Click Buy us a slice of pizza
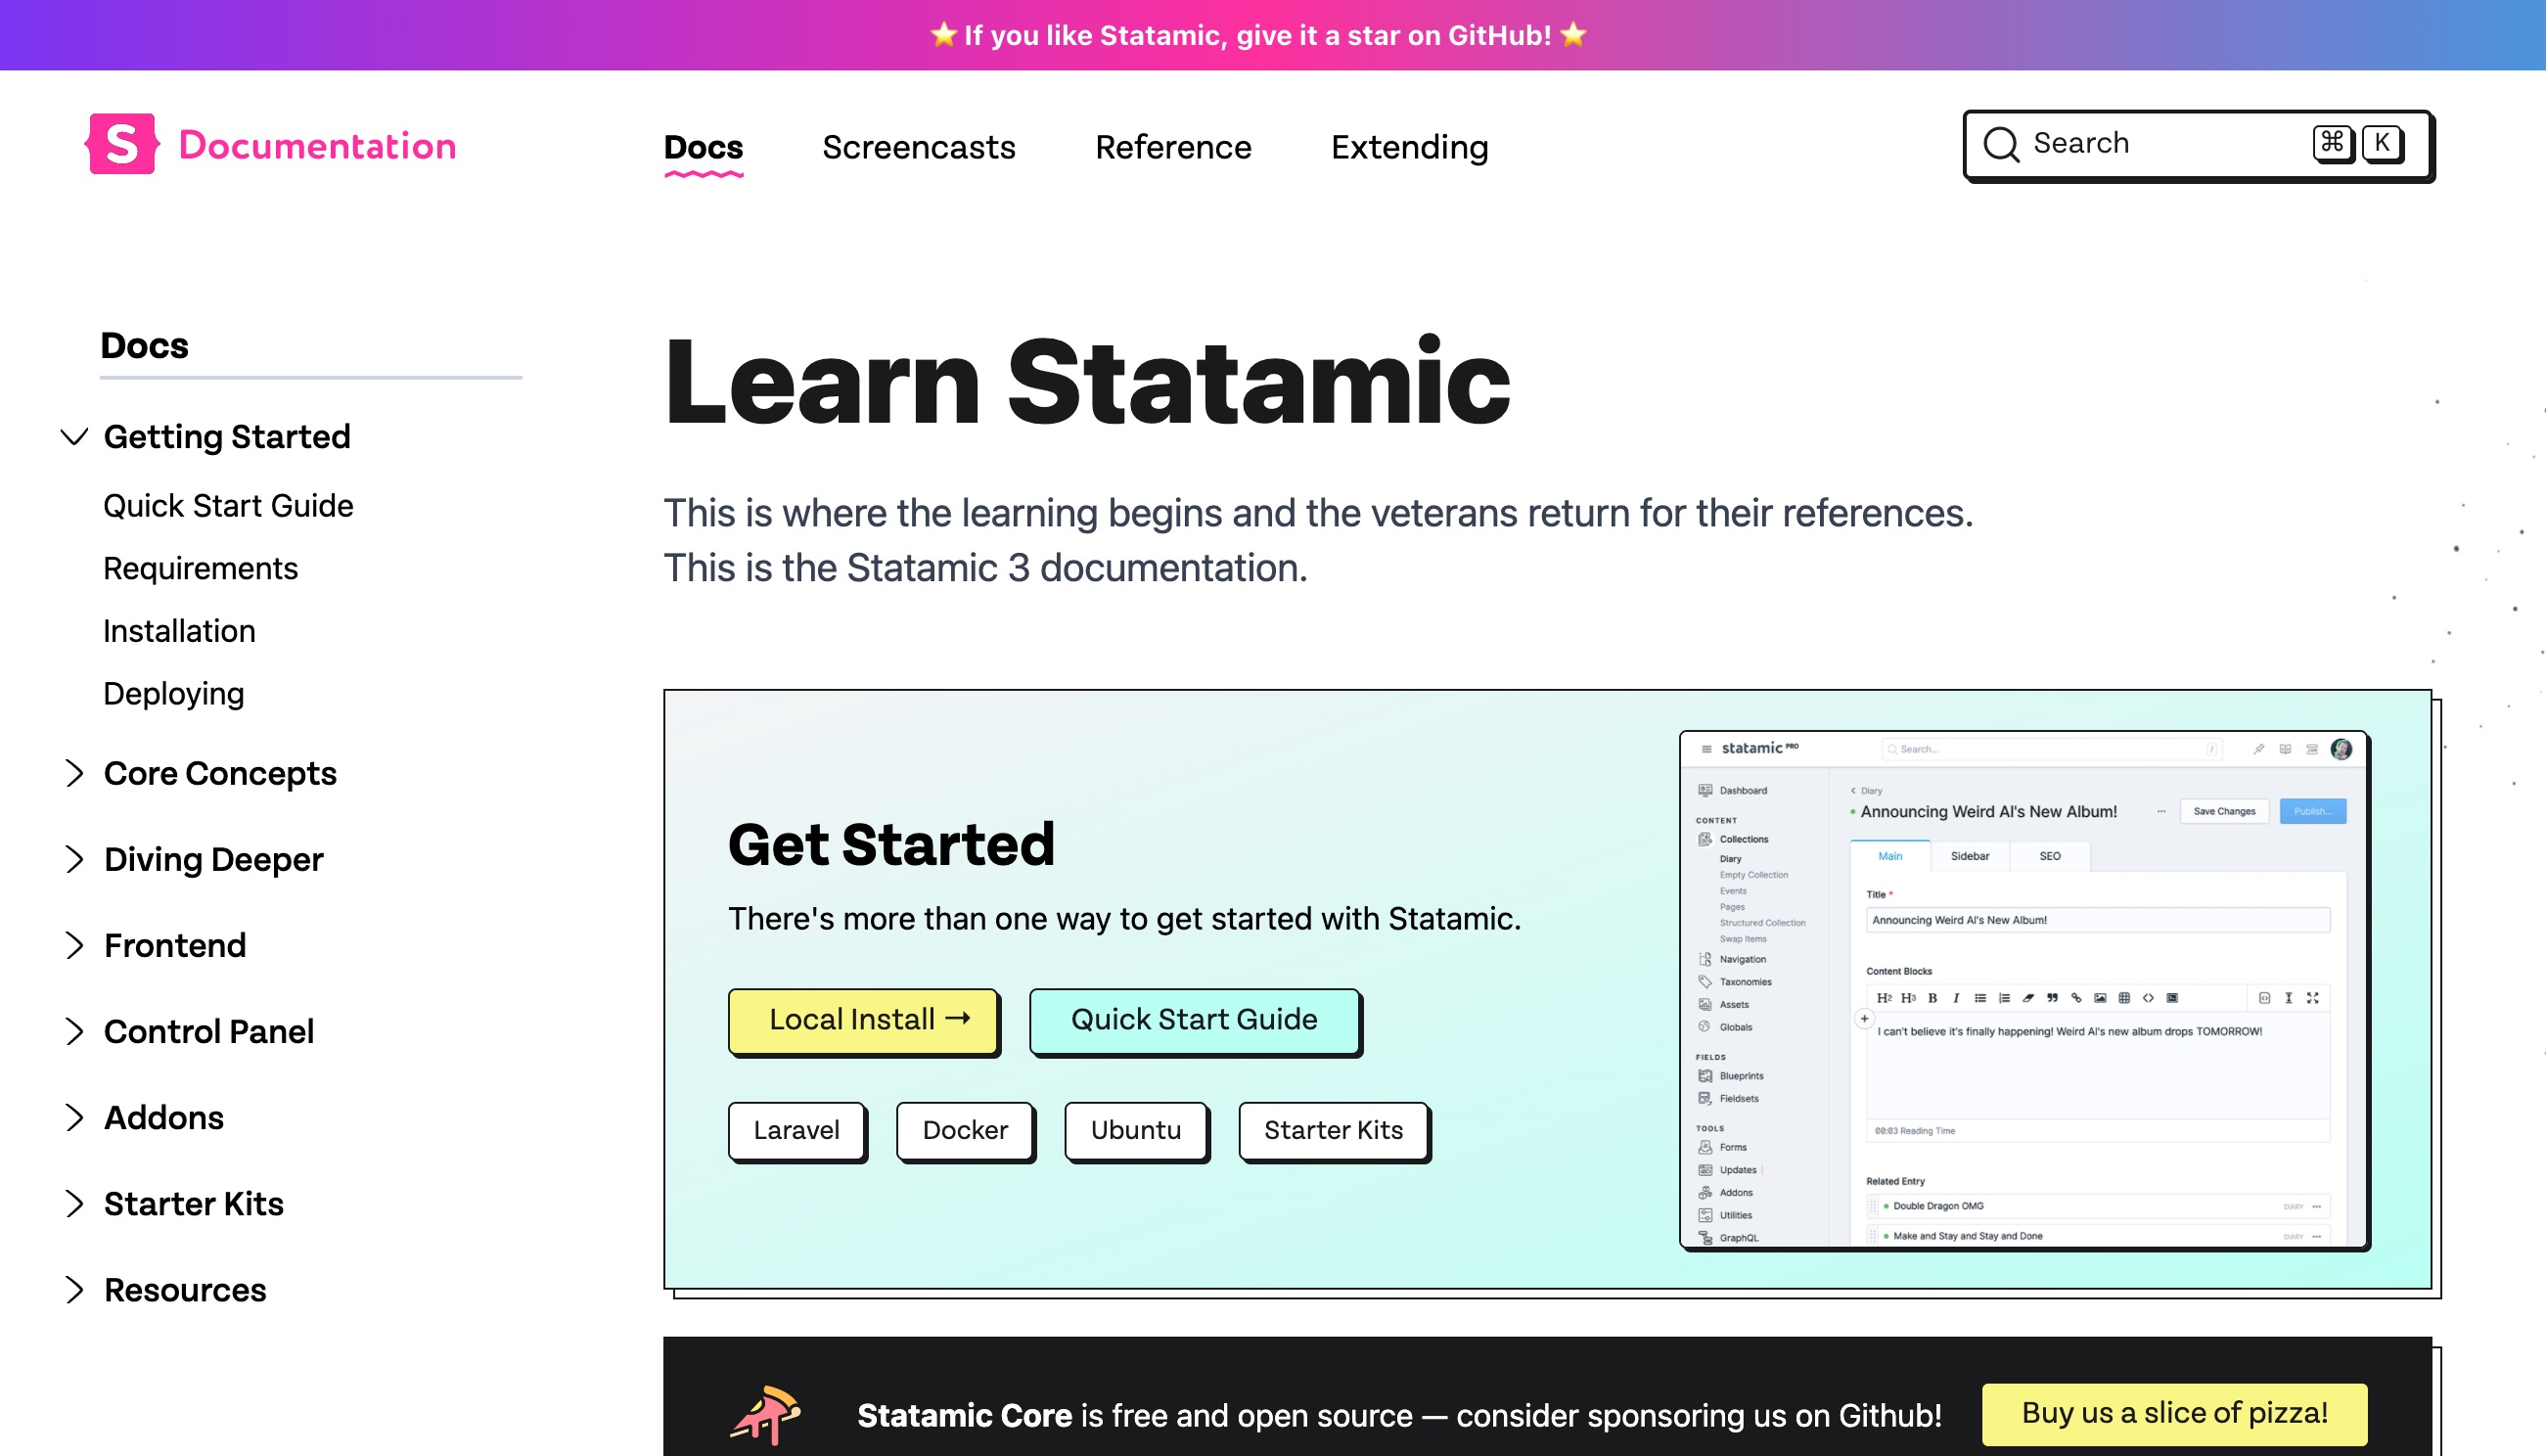Screen dimensions: 2546x1456 click(x=2174, y=1413)
